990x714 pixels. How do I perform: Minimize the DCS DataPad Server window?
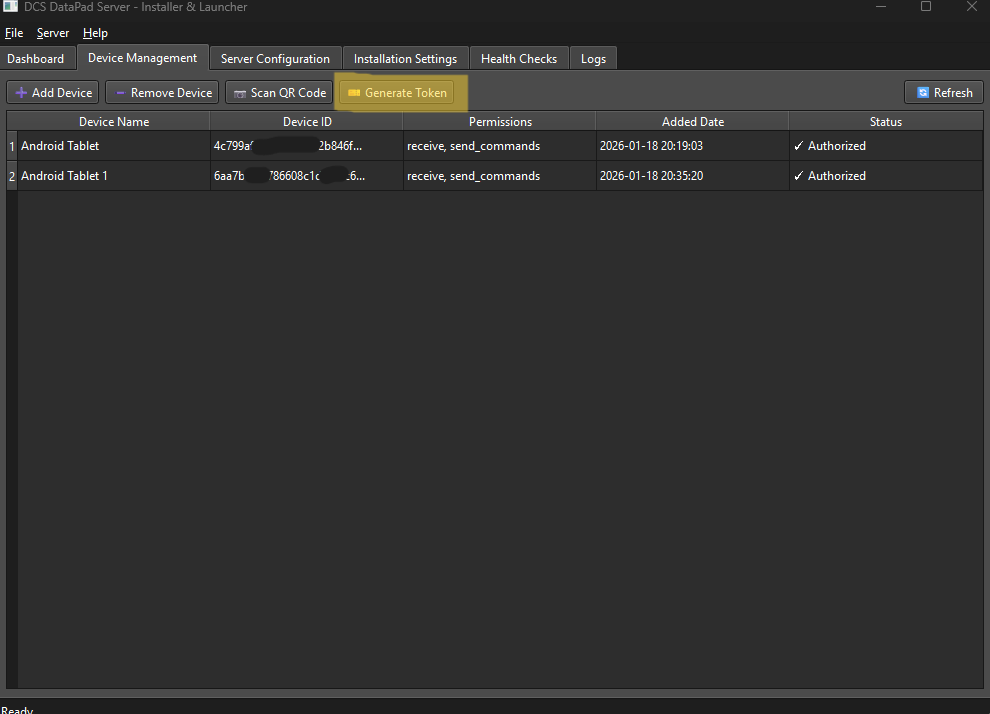881,6
